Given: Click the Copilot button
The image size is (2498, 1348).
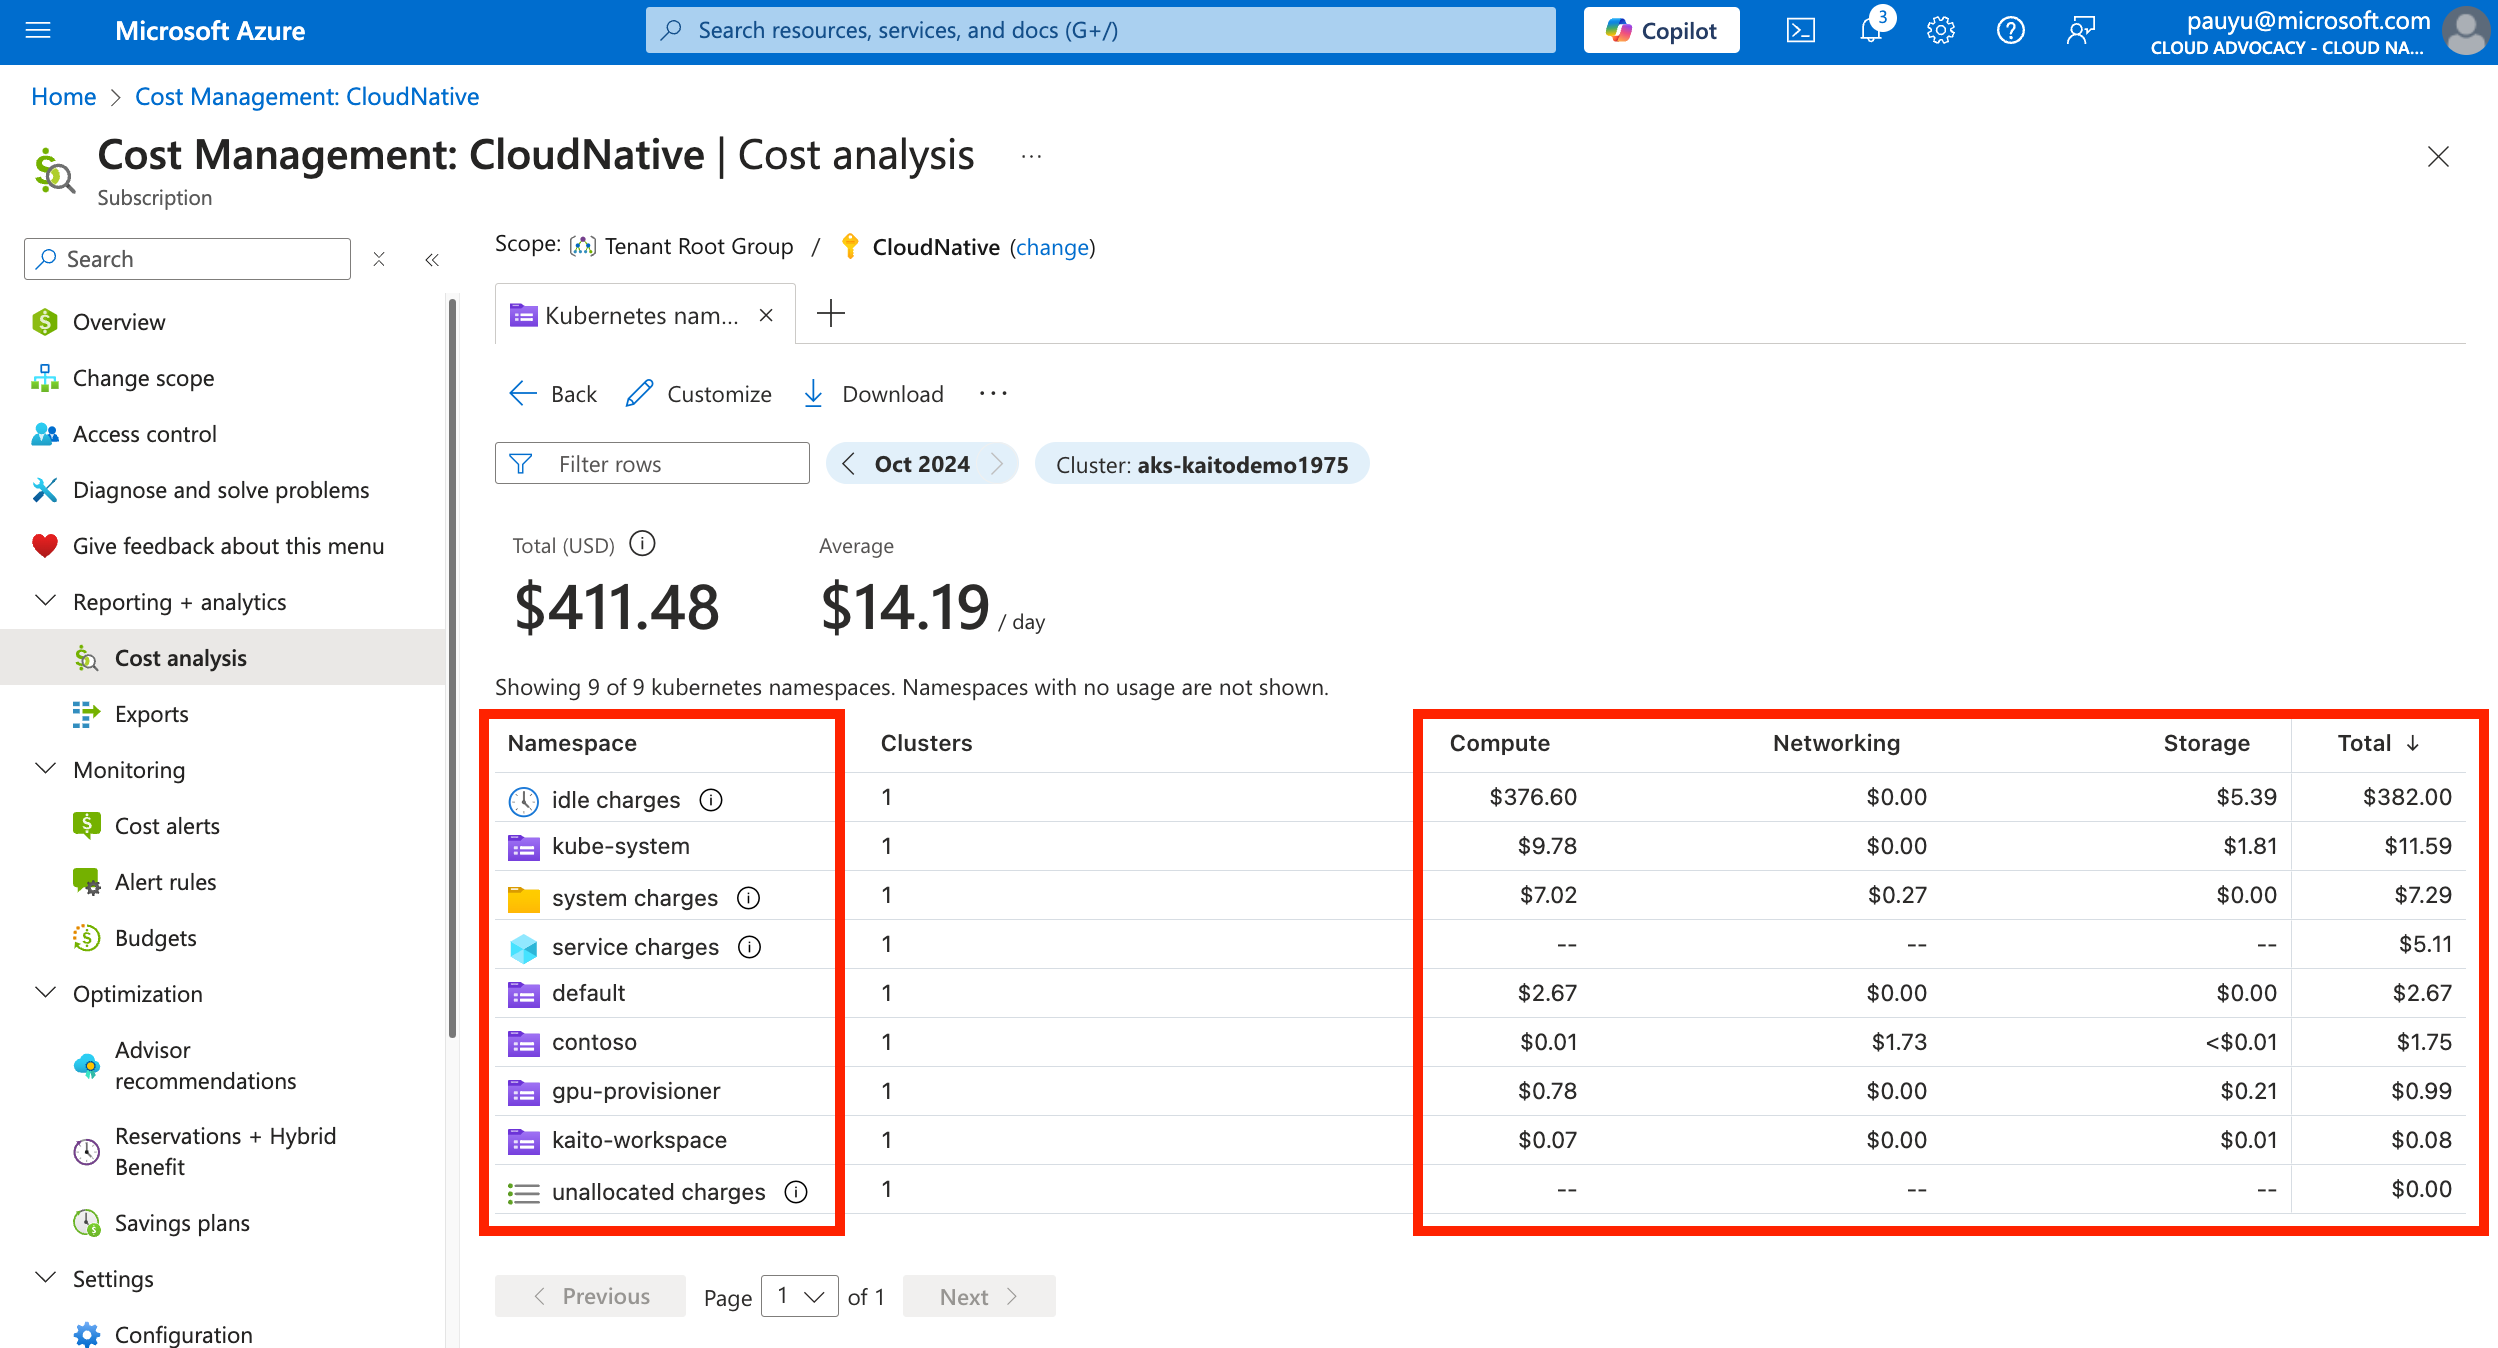Looking at the screenshot, I should [1661, 30].
